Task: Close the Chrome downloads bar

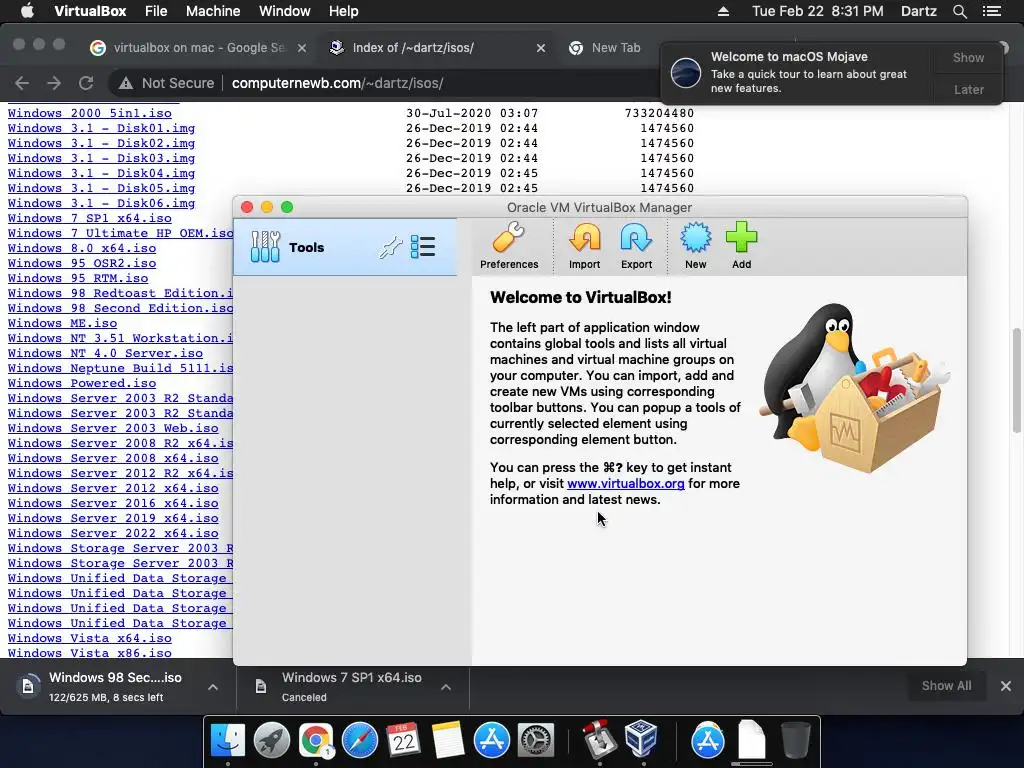Action: point(1006,686)
